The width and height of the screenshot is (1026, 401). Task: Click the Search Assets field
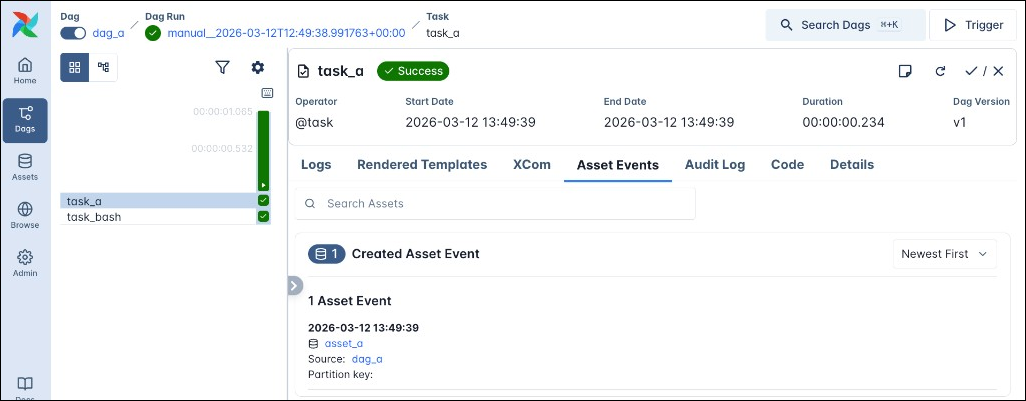point(495,203)
